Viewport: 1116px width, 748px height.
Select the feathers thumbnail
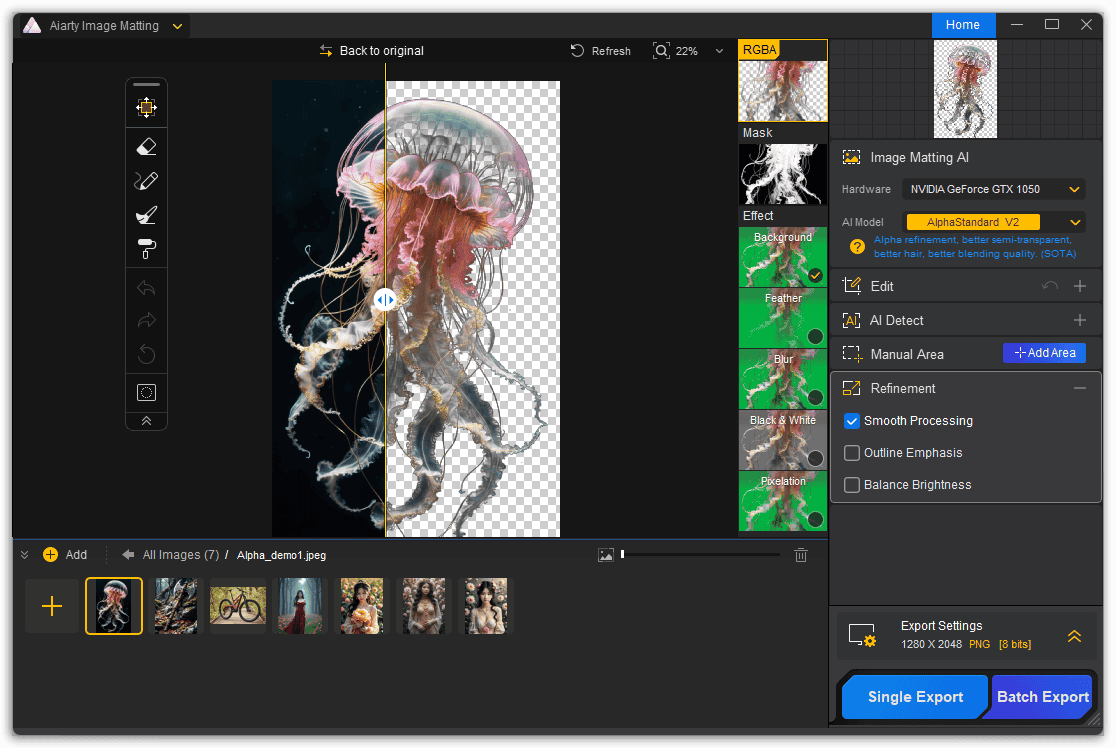tap(176, 606)
